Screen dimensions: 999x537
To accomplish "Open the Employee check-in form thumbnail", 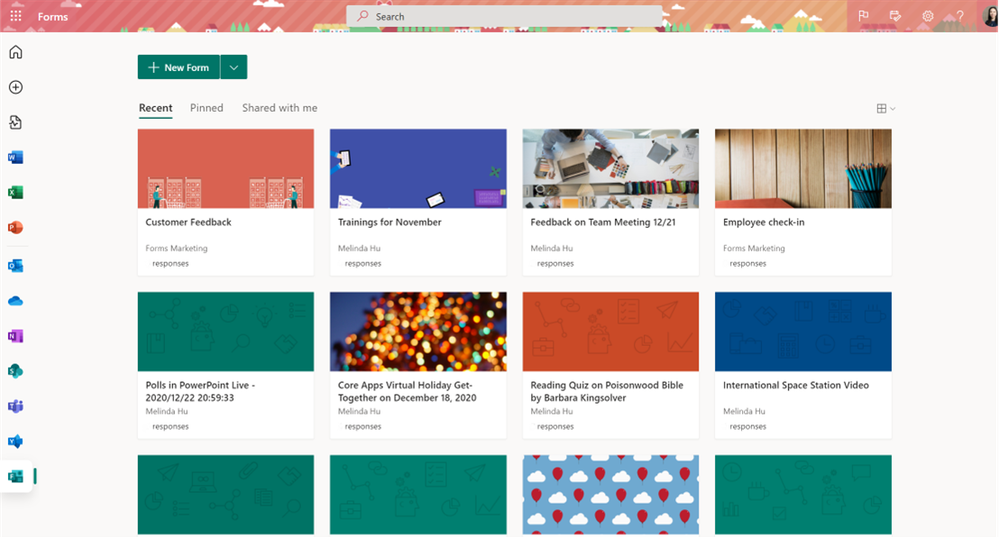I will (803, 169).
